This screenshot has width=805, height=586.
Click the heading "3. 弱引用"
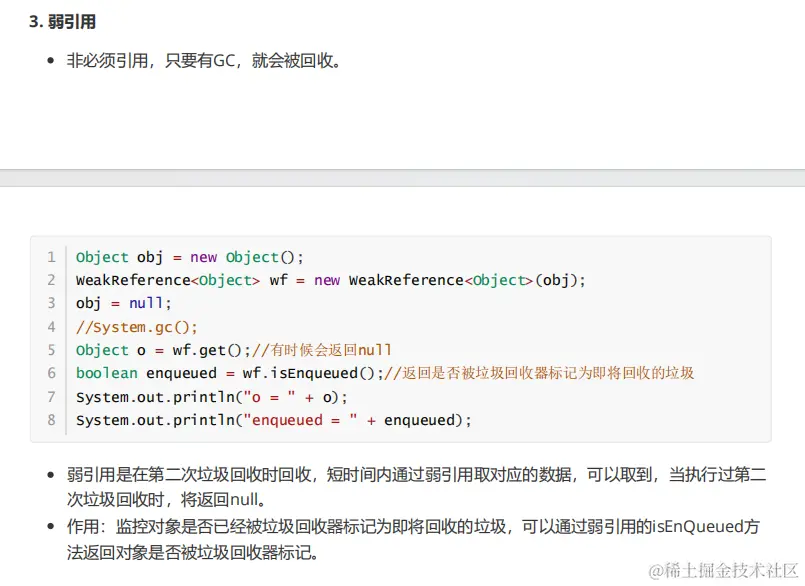(62, 22)
